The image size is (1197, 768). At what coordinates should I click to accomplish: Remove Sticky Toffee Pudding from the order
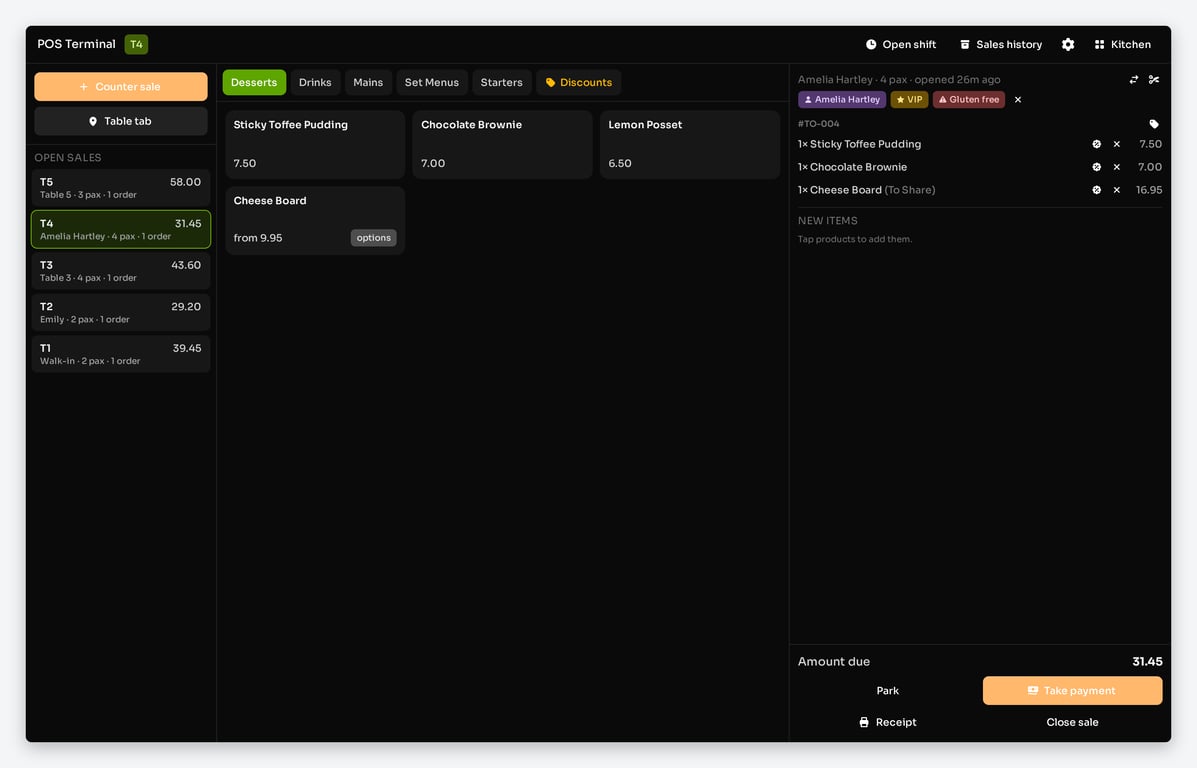tap(1116, 144)
